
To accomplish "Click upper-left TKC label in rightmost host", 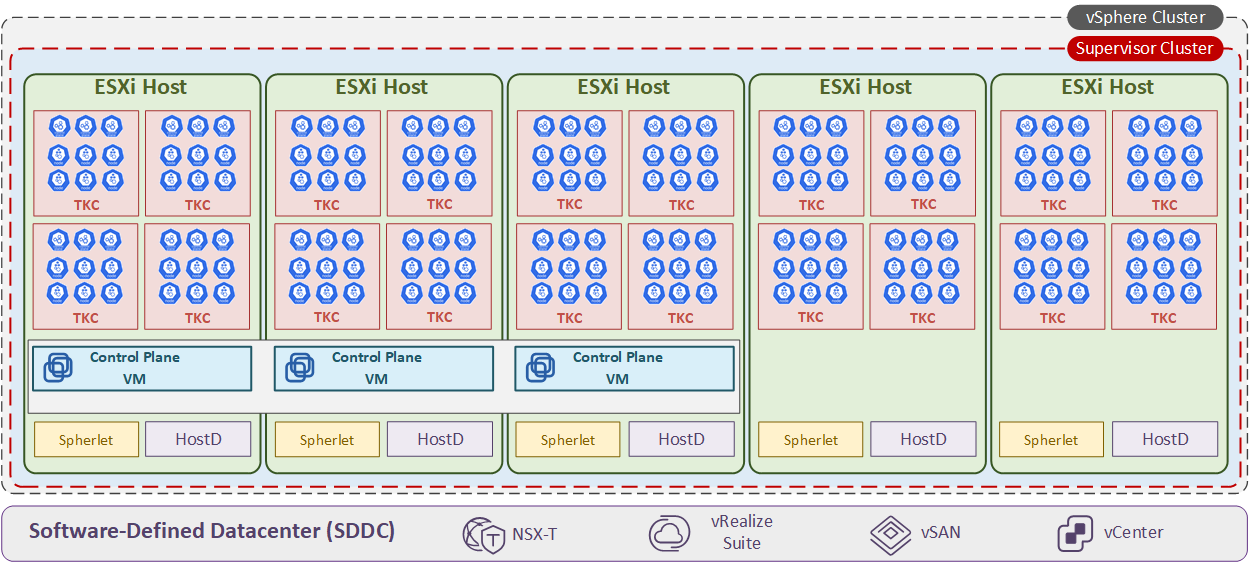I will [1053, 205].
